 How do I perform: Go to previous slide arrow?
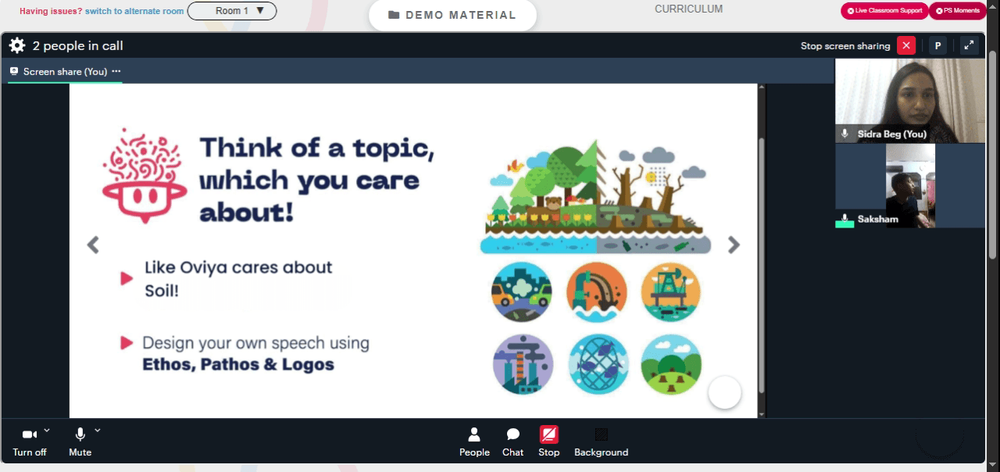click(x=93, y=245)
